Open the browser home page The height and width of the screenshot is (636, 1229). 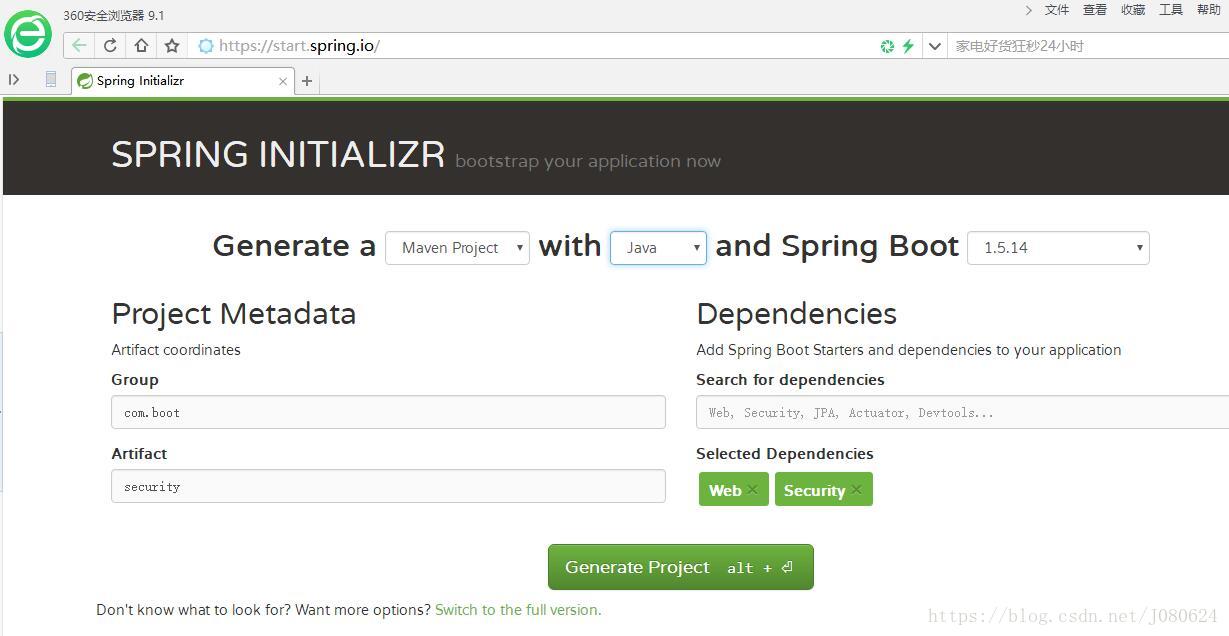(x=139, y=45)
